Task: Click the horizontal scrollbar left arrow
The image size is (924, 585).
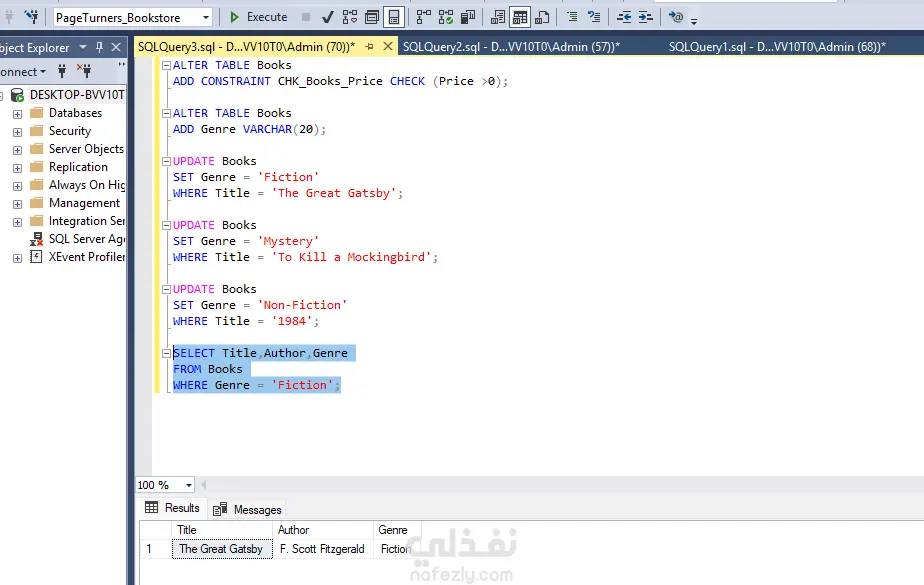Action: [x=203, y=485]
